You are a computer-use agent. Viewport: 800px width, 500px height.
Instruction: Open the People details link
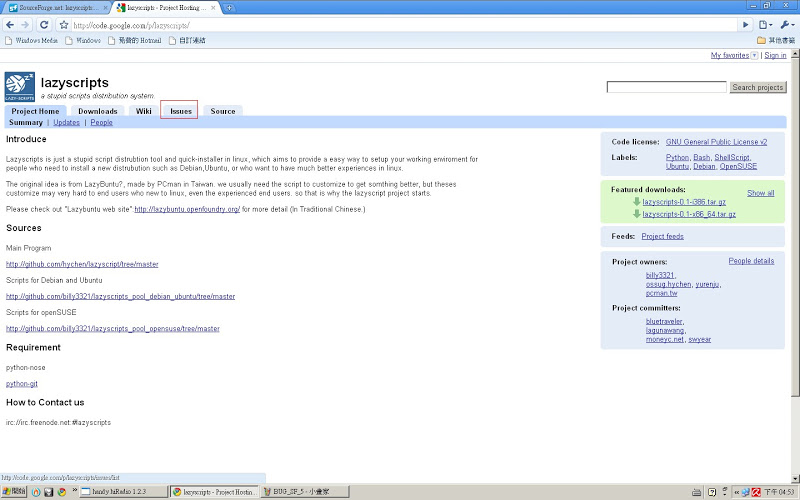[x=751, y=261]
